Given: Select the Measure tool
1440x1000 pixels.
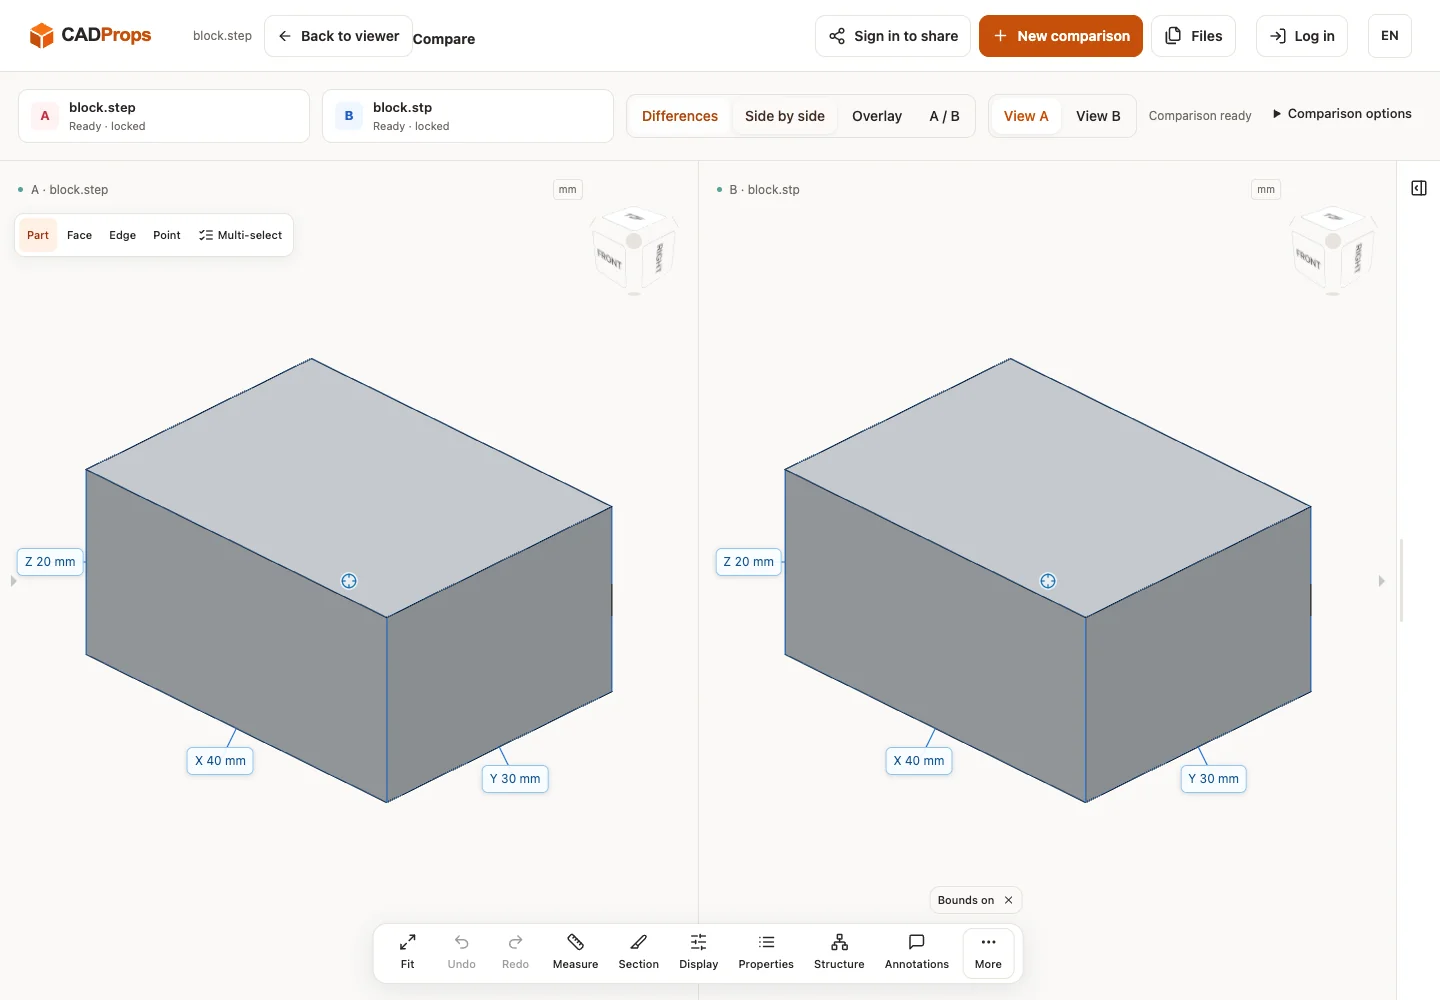Looking at the screenshot, I should pyautogui.click(x=575, y=952).
